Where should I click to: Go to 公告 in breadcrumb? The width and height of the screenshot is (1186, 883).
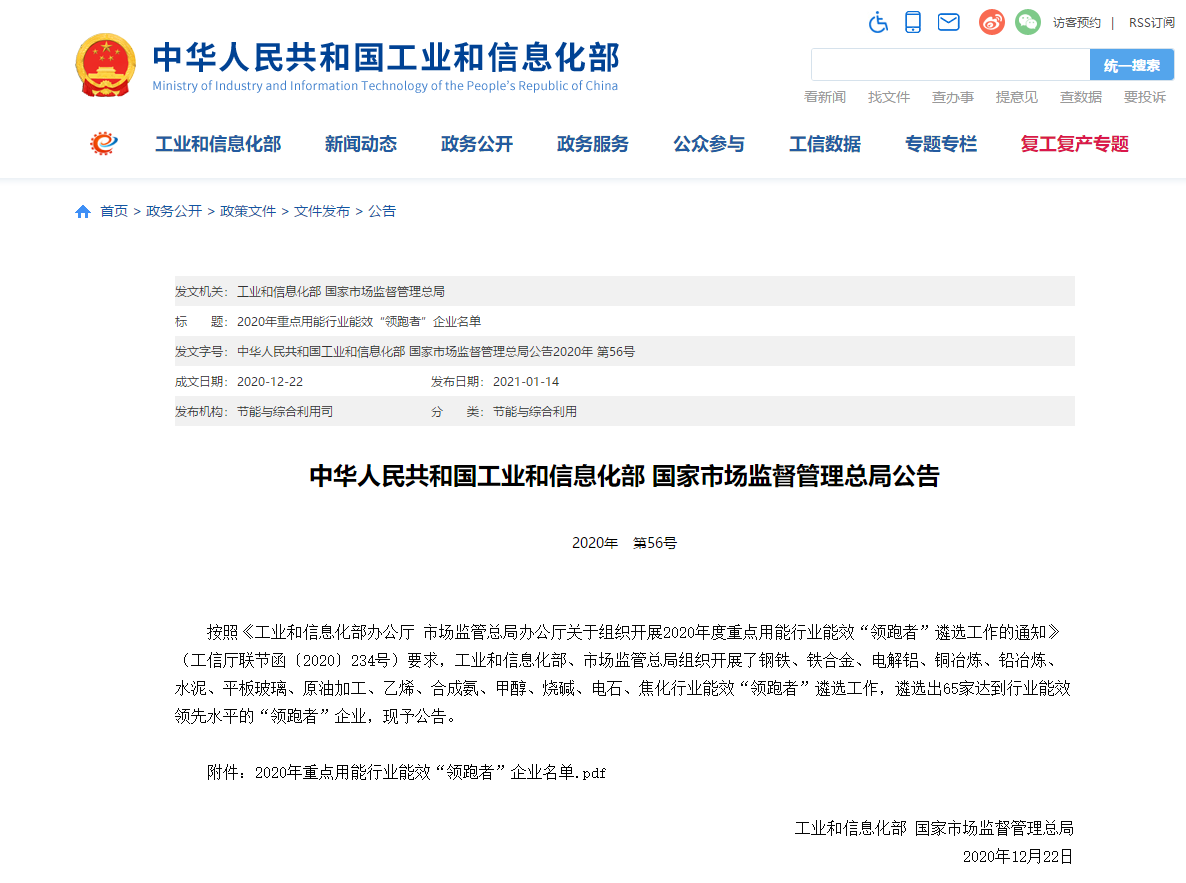pyautogui.click(x=382, y=211)
